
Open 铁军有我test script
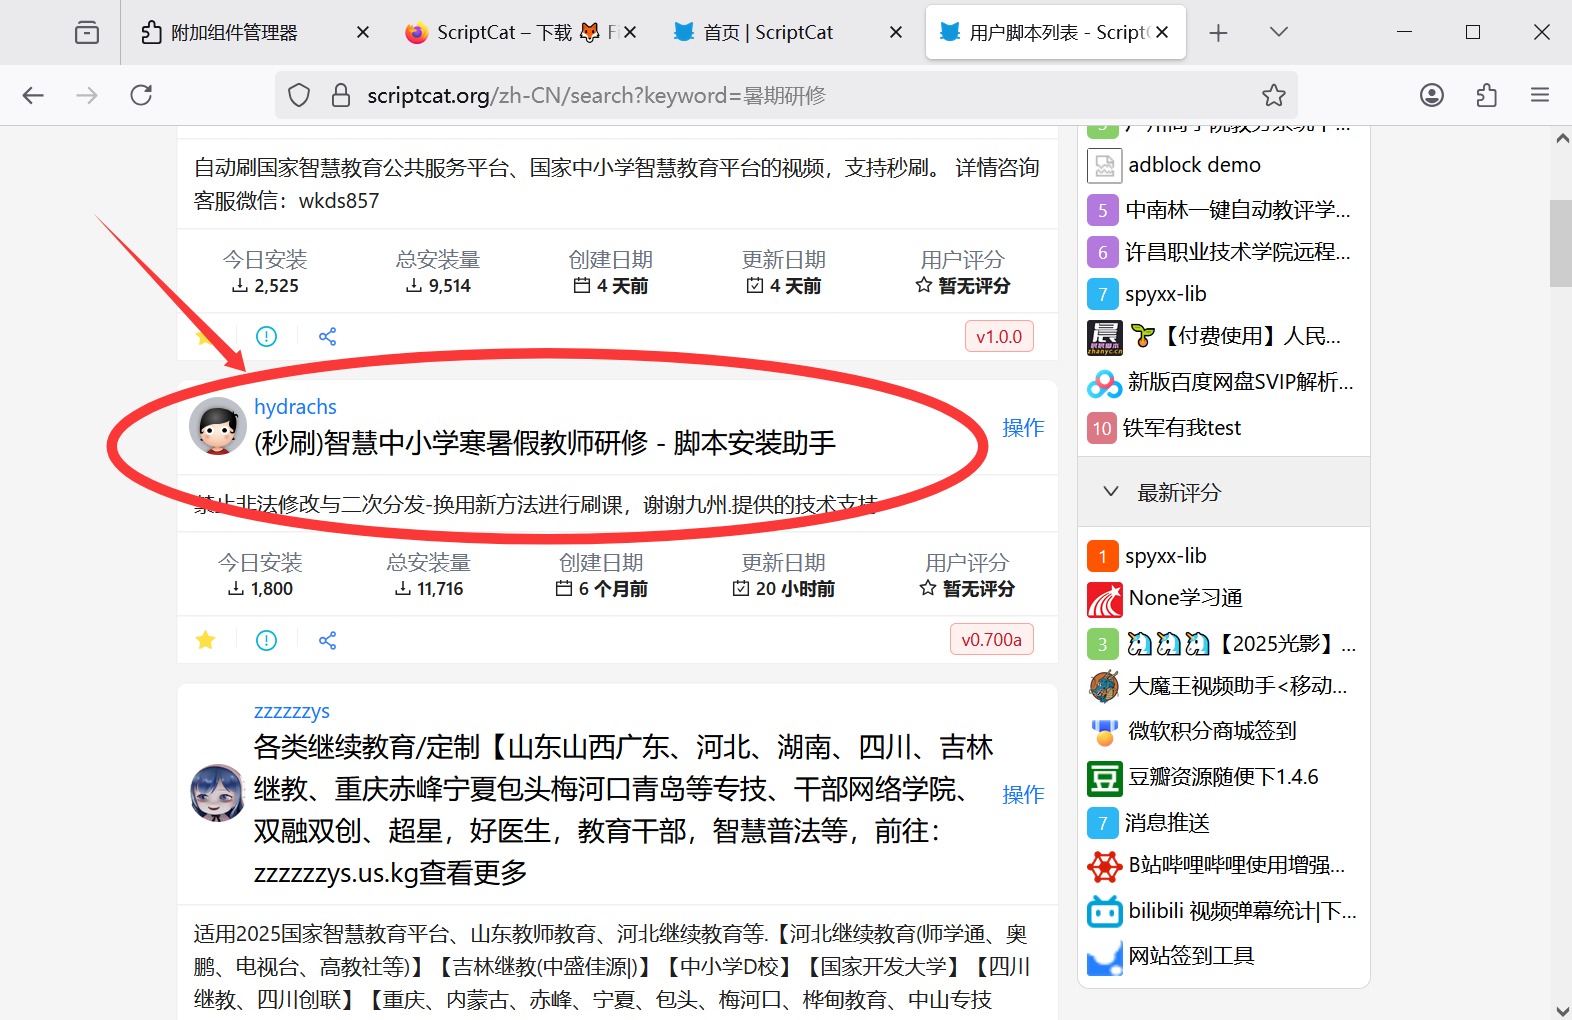tap(1182, 428)
